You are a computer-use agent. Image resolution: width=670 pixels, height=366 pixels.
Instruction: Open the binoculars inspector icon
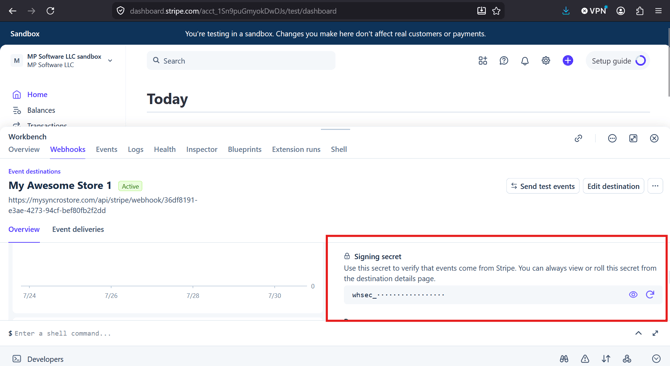click(x=564, y=359)
